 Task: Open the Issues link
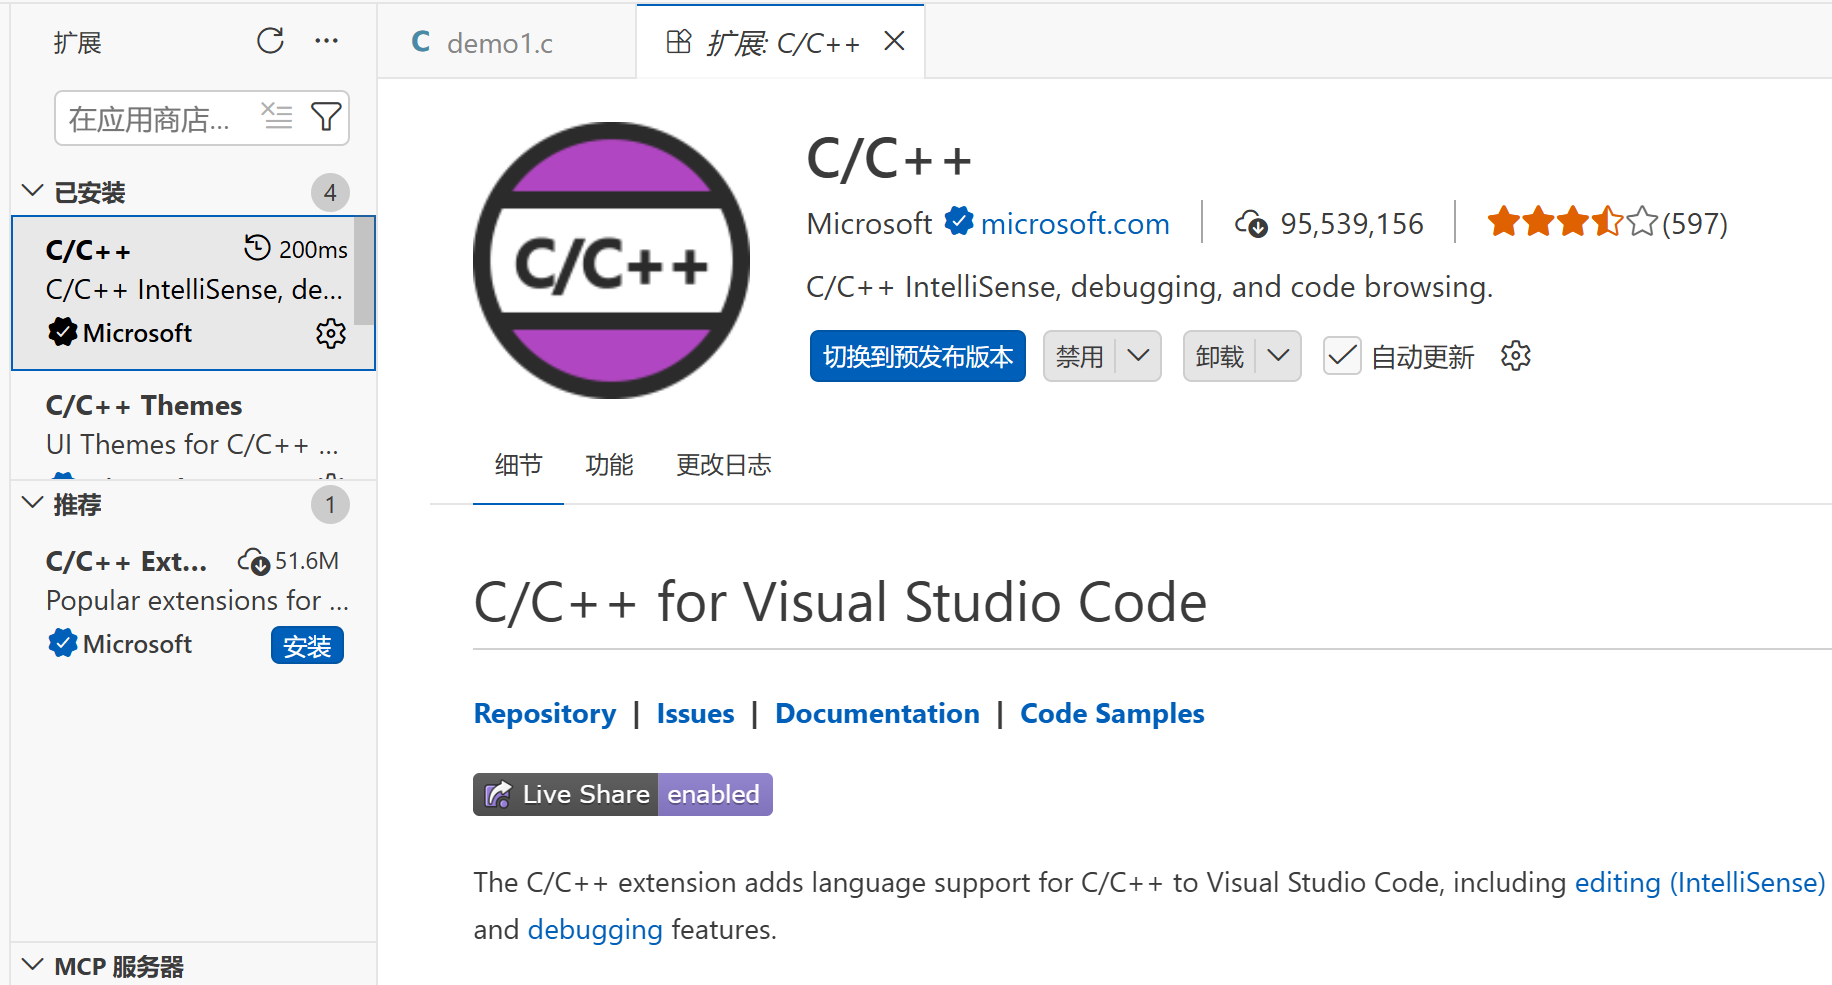pos(696,713)
